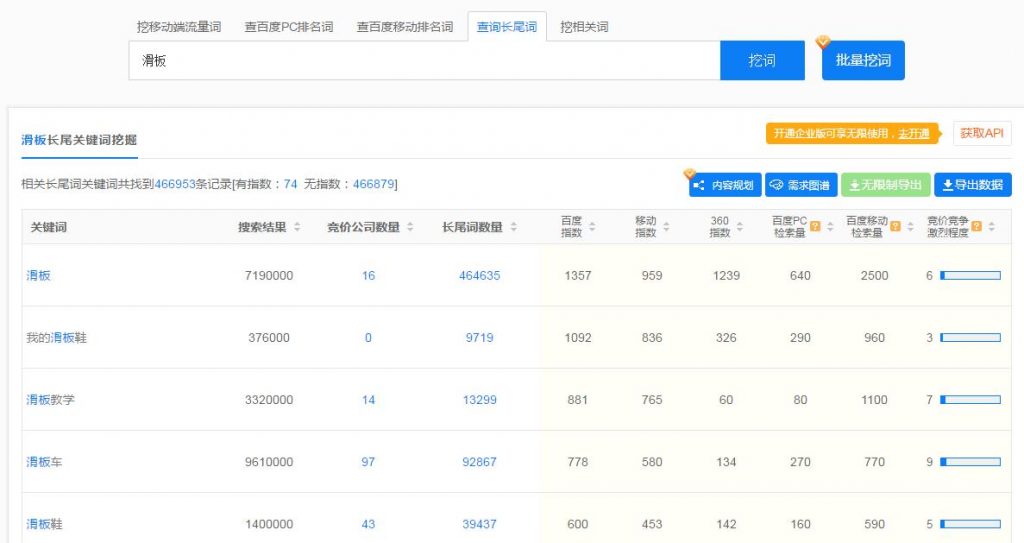Open the 需求图谱 demand graph
This screenshot has height=543, width=1024.
coord(800,185)
